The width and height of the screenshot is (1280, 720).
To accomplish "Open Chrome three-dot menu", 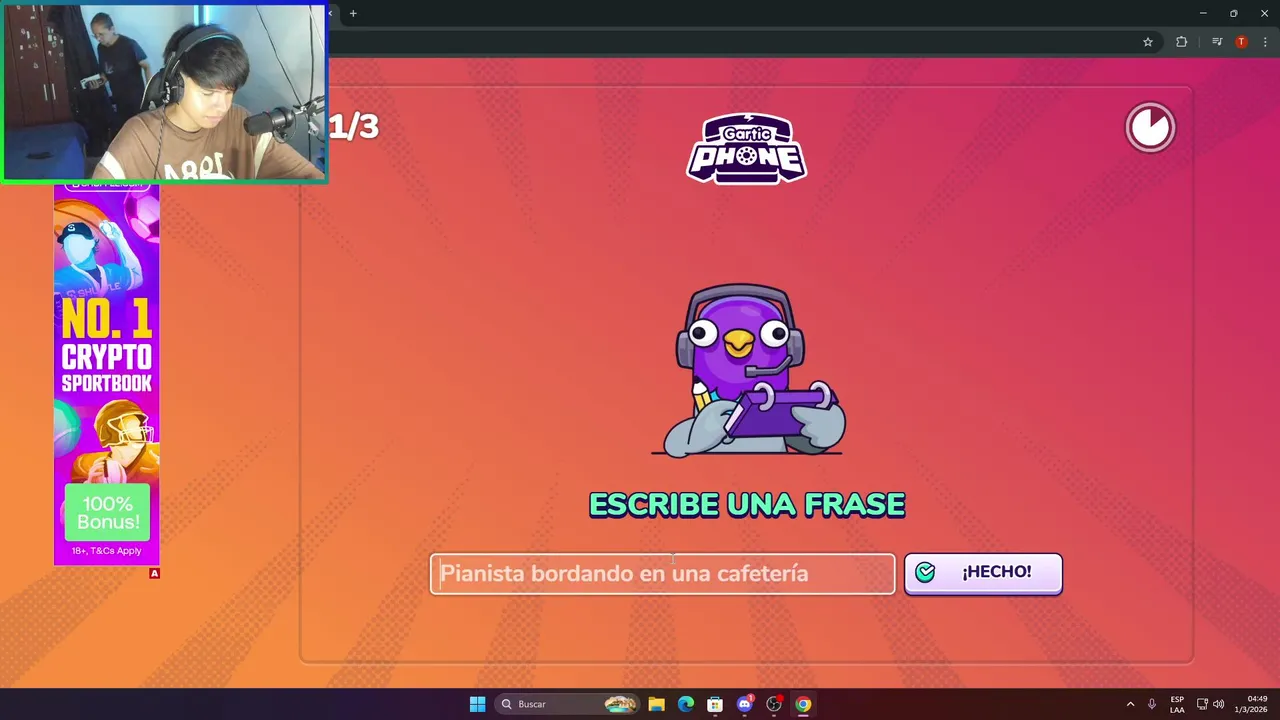I will click(1265, 42).
